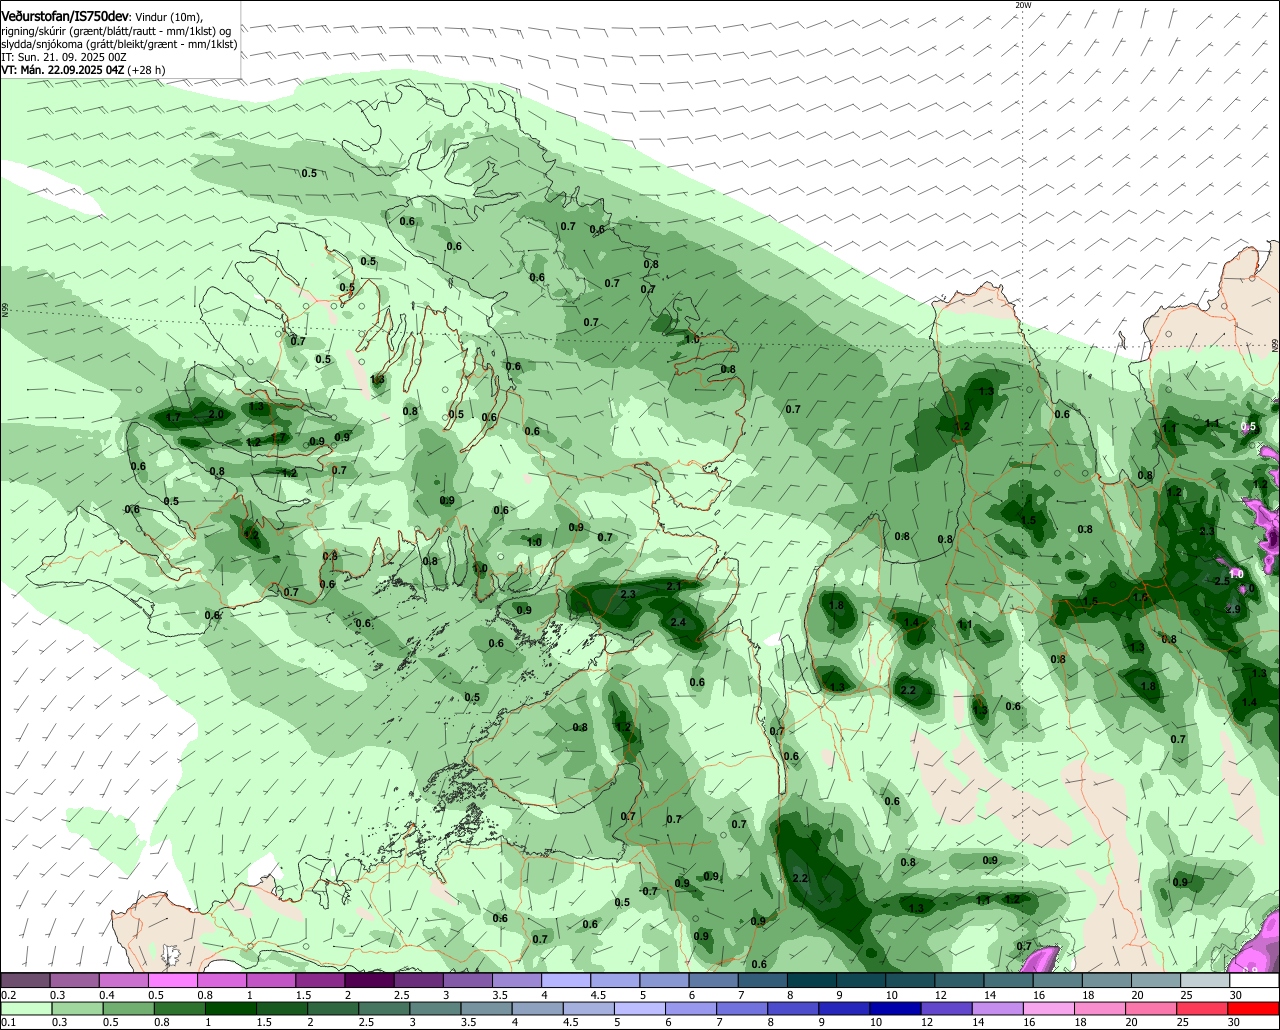
Task: Click the Veðurstofan/IS750dev title text
Action: click(65, 17)
